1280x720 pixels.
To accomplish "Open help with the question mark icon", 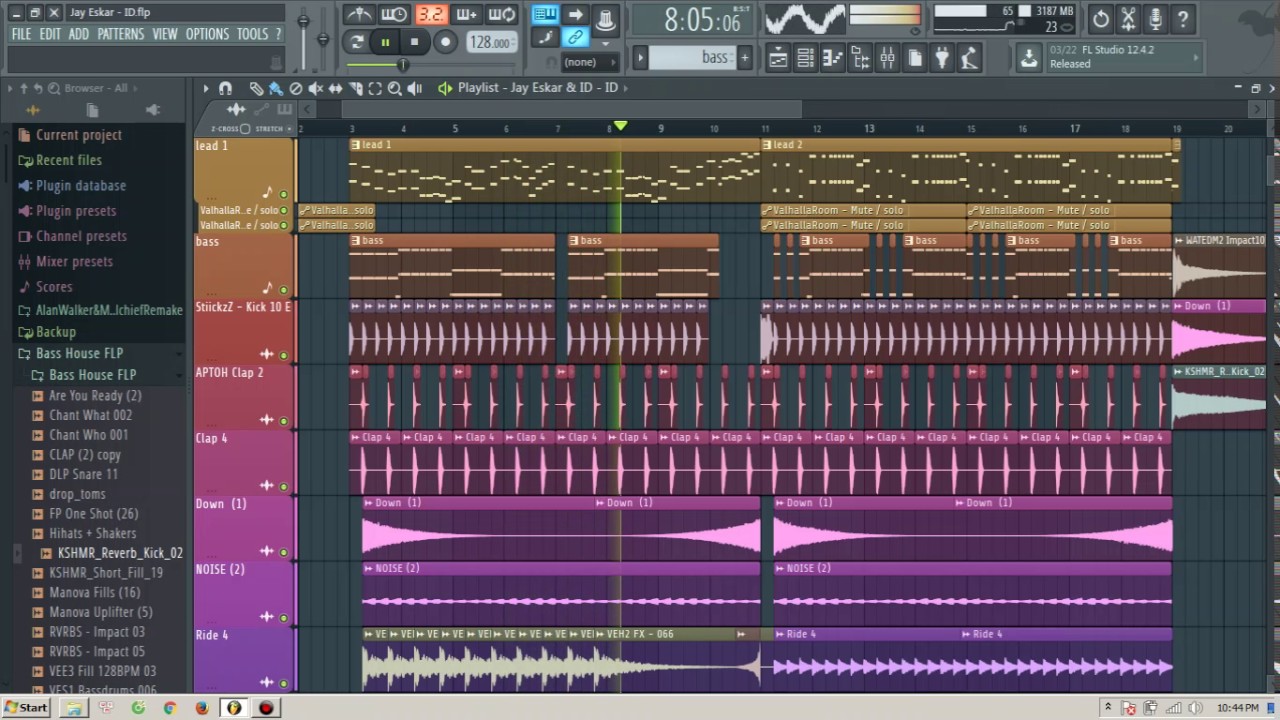I will (x=1183, y=18).
